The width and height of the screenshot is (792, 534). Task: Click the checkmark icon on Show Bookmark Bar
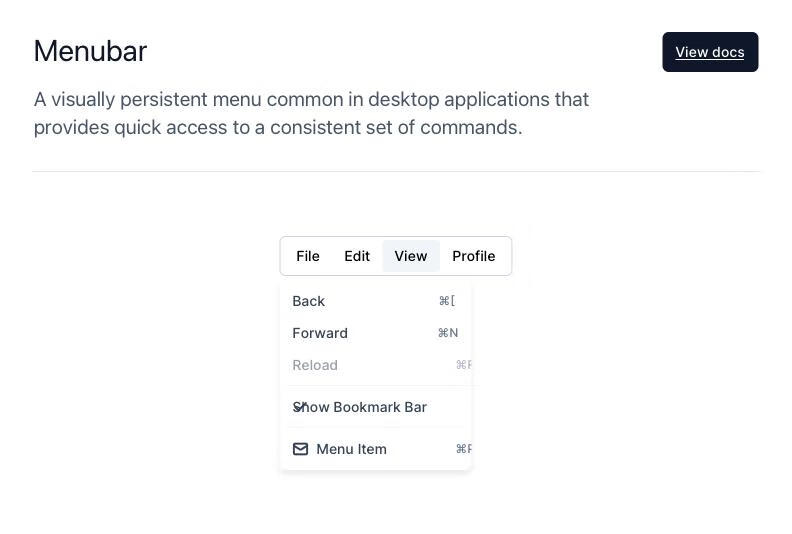tap(300, 407)
